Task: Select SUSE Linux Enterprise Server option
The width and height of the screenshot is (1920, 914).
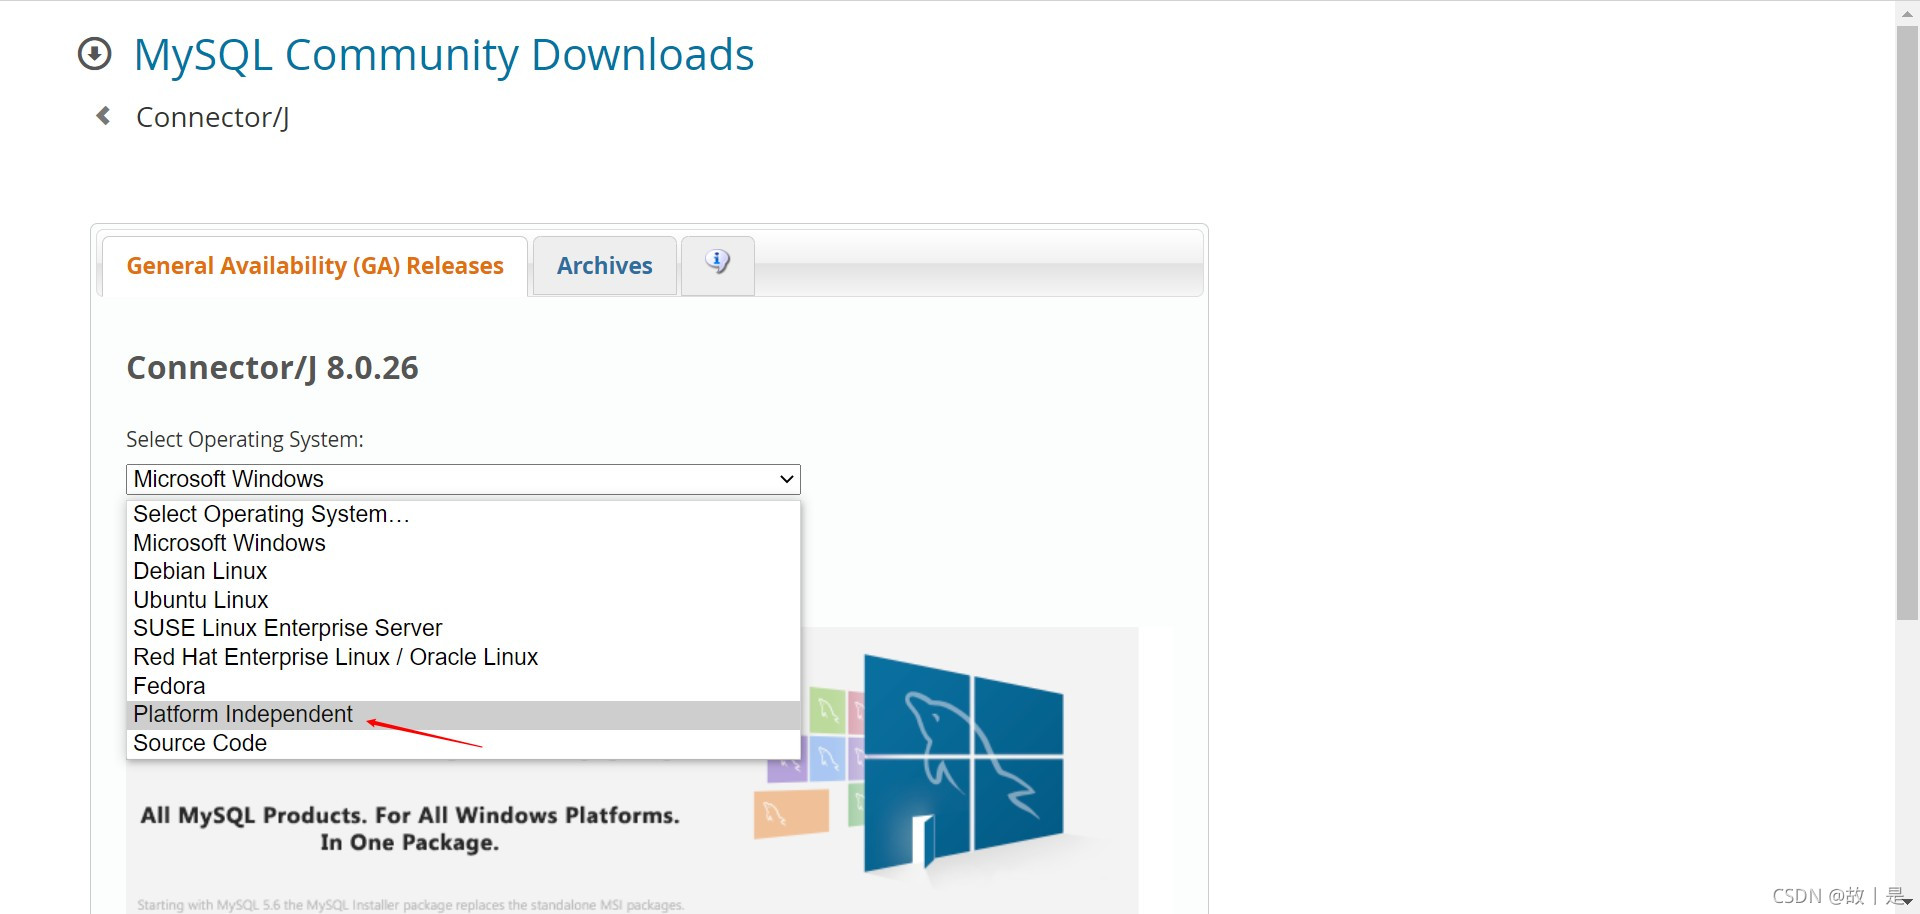Action: tap(463, 628)
